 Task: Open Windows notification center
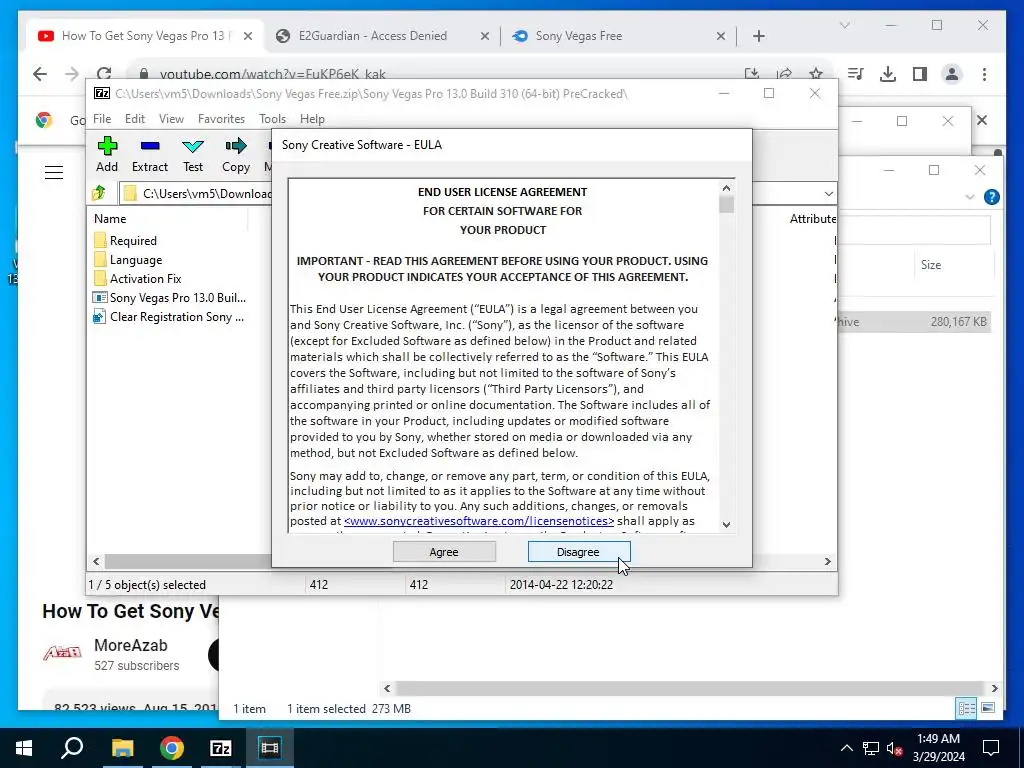click(991, 748)
